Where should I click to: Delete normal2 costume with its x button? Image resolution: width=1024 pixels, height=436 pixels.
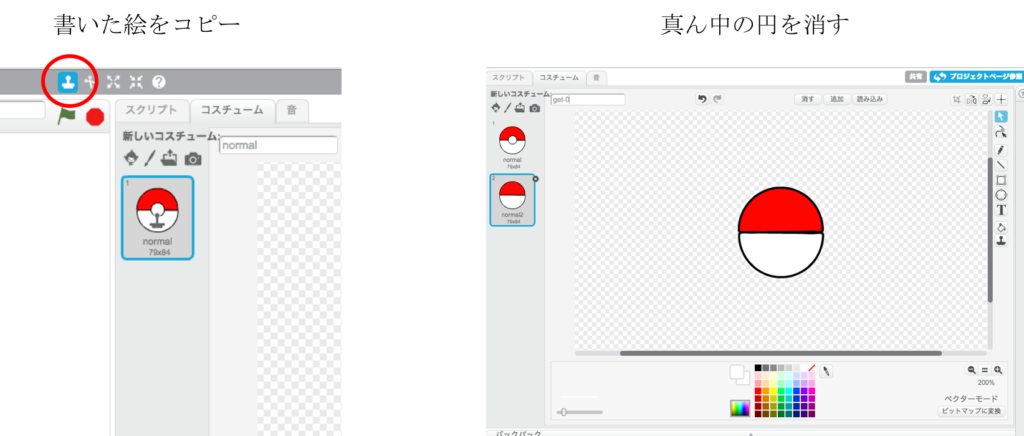[536, 178]
